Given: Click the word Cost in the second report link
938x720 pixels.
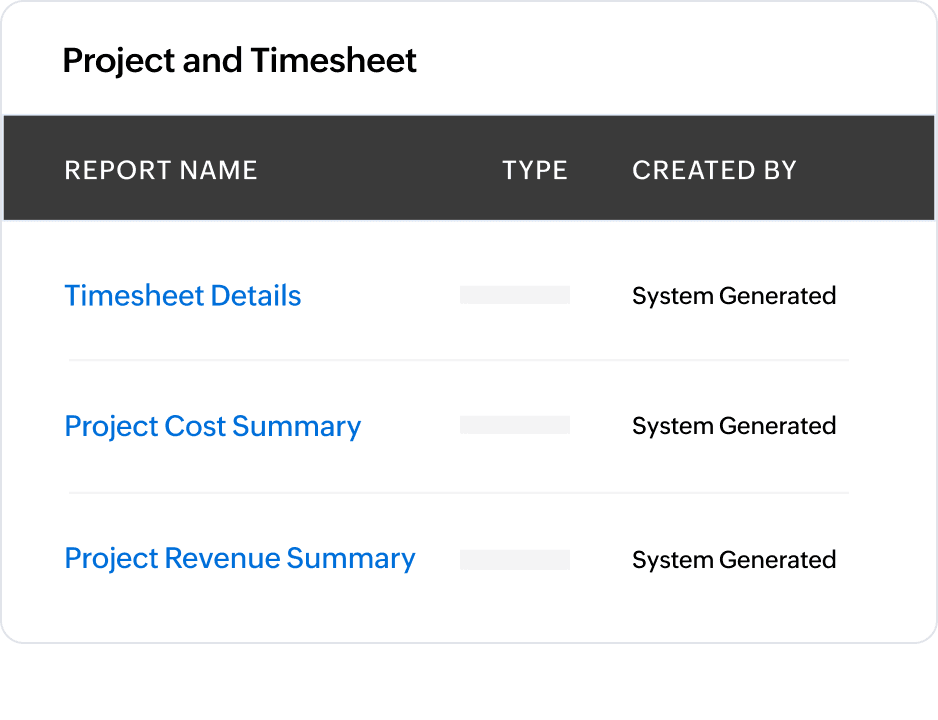Looking at the screenshot, I should point(196,426).
